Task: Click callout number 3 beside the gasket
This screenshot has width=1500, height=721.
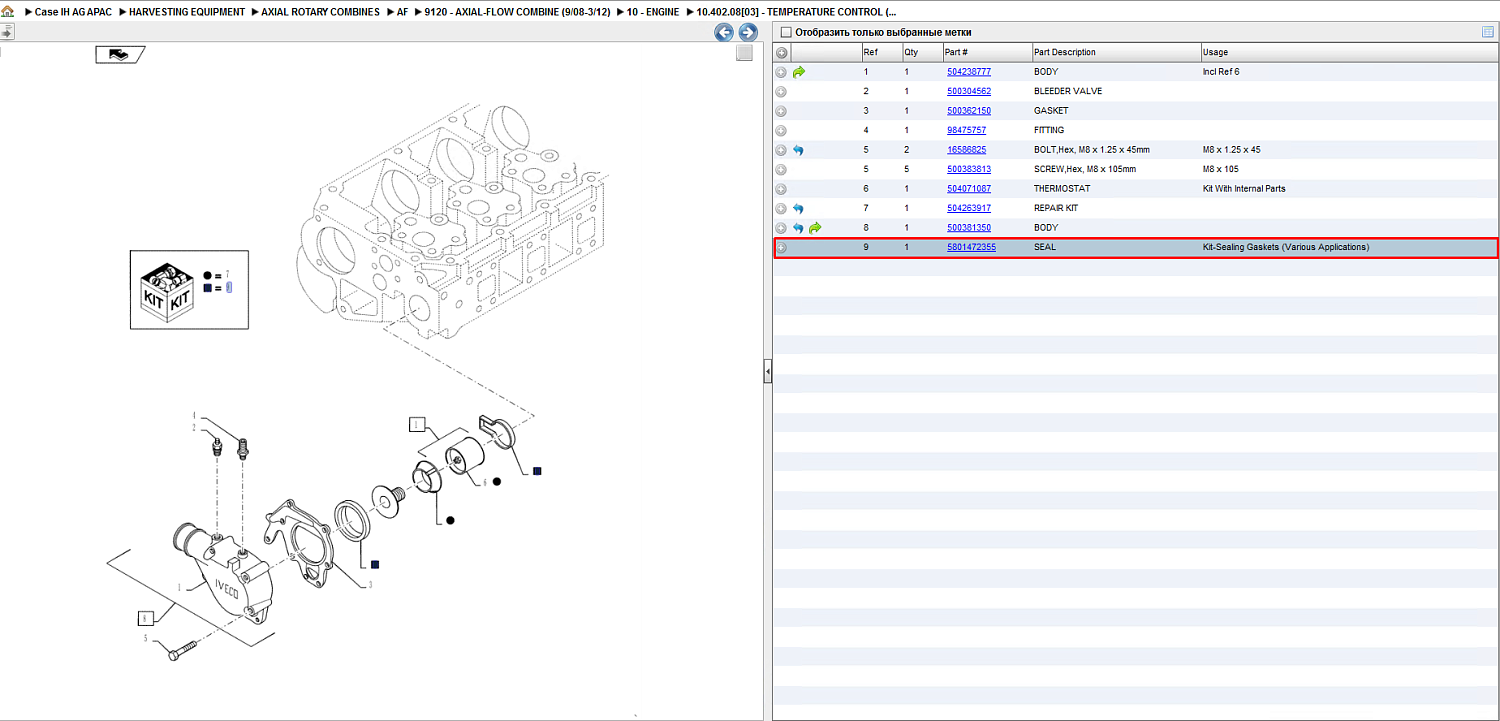Action: pos(370,584)
